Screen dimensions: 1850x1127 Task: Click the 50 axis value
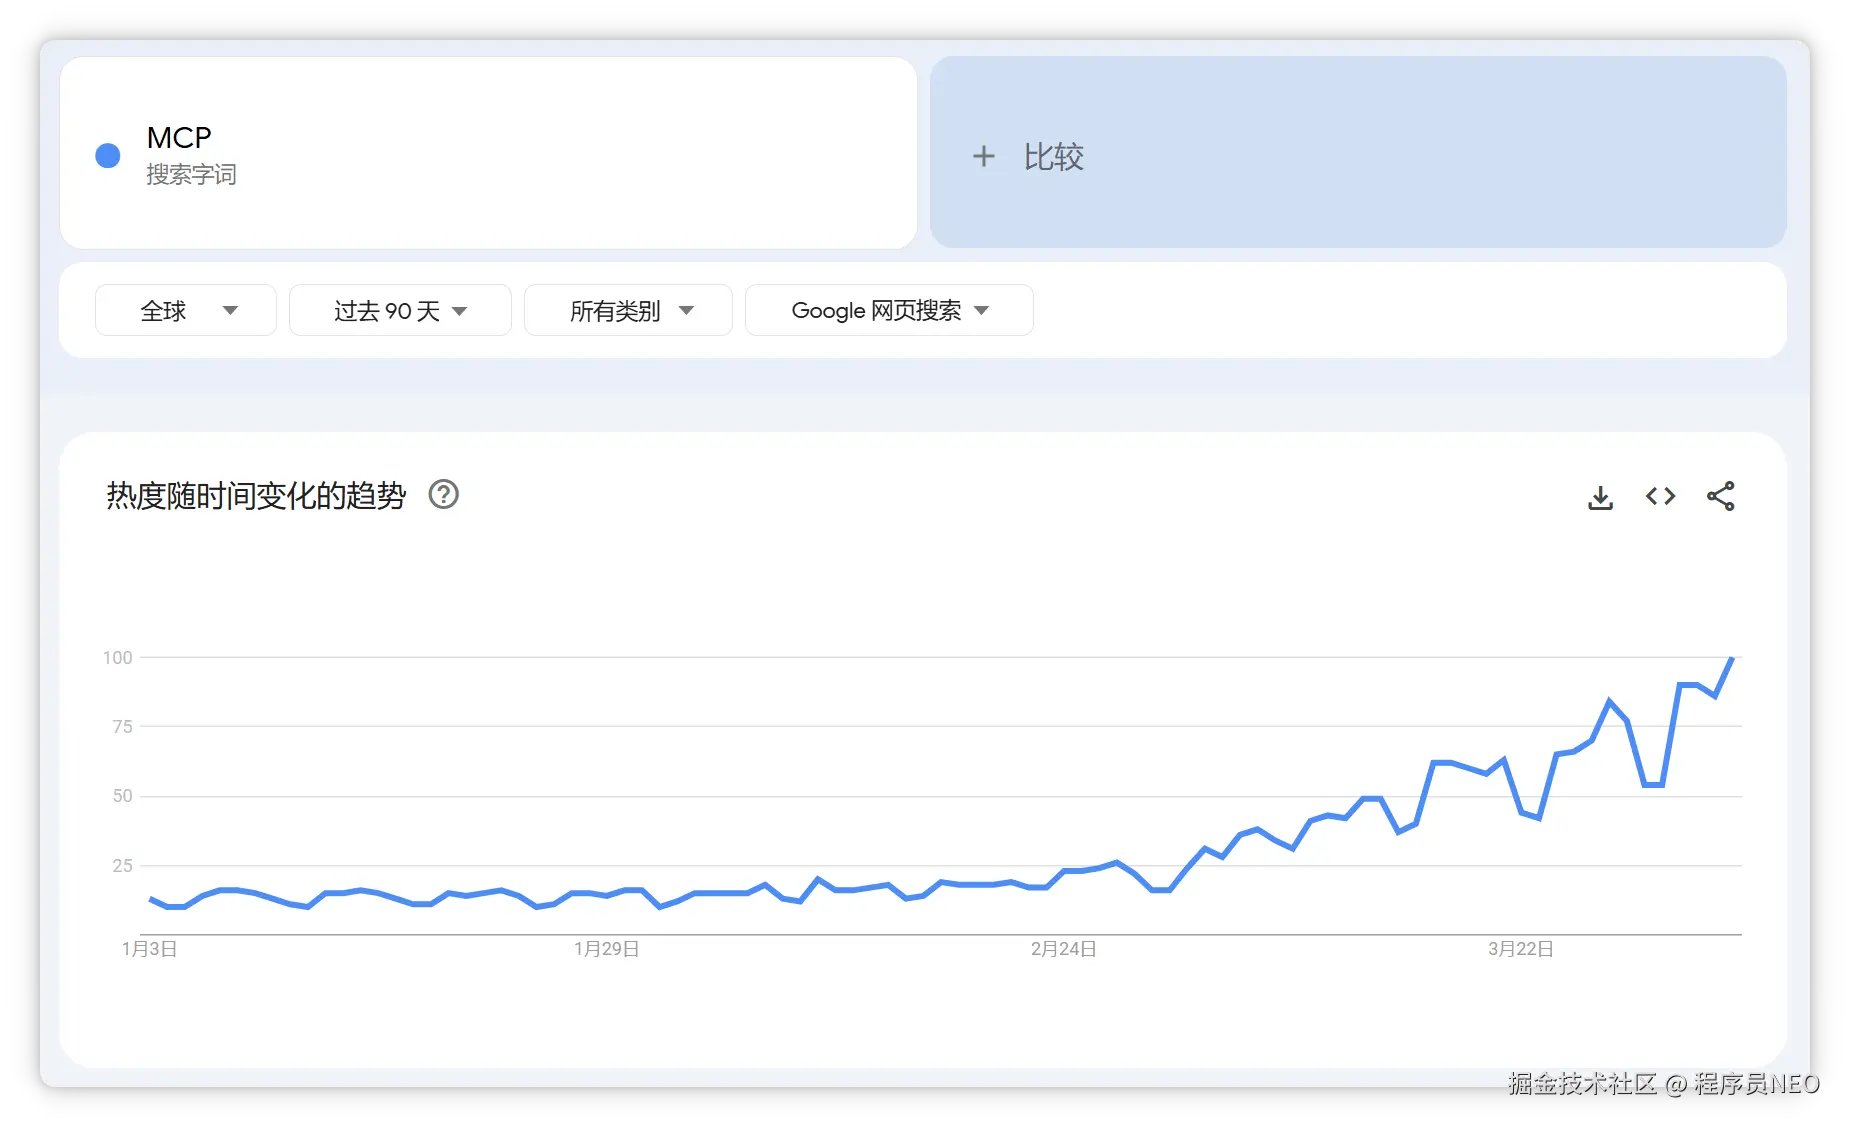[122, 796]
